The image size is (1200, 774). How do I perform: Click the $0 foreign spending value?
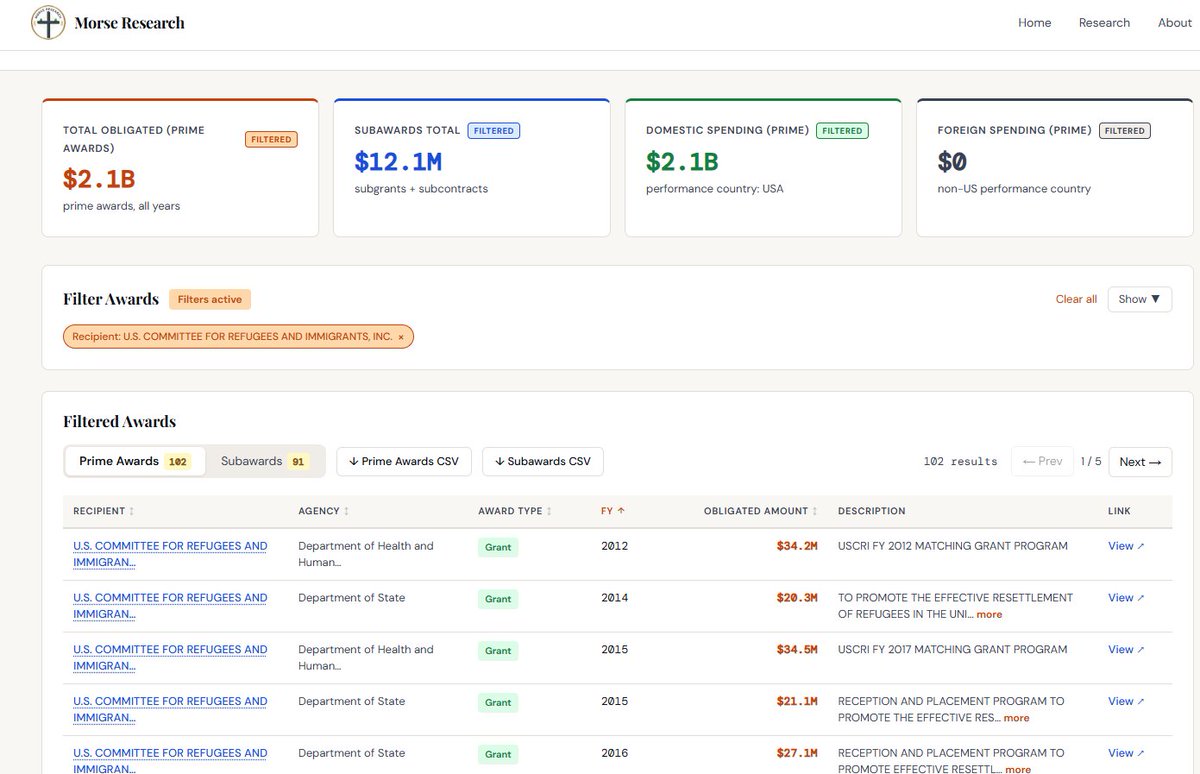pos(952,161)
